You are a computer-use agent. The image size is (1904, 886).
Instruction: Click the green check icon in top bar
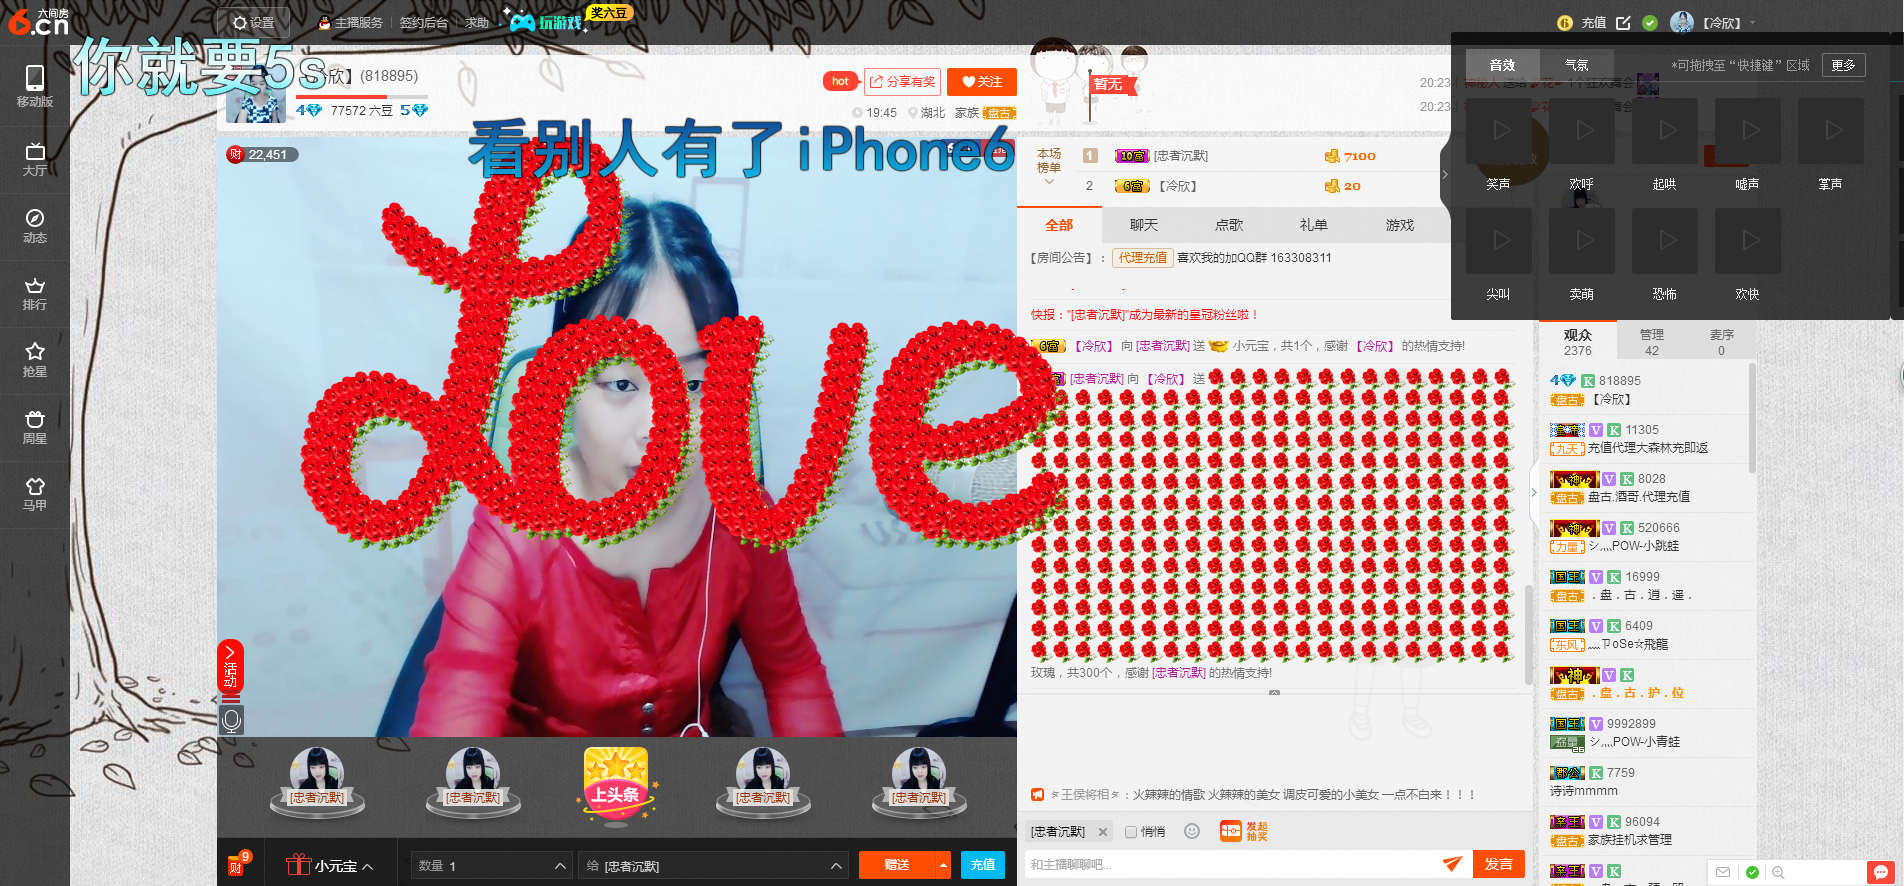[1650, 22]
